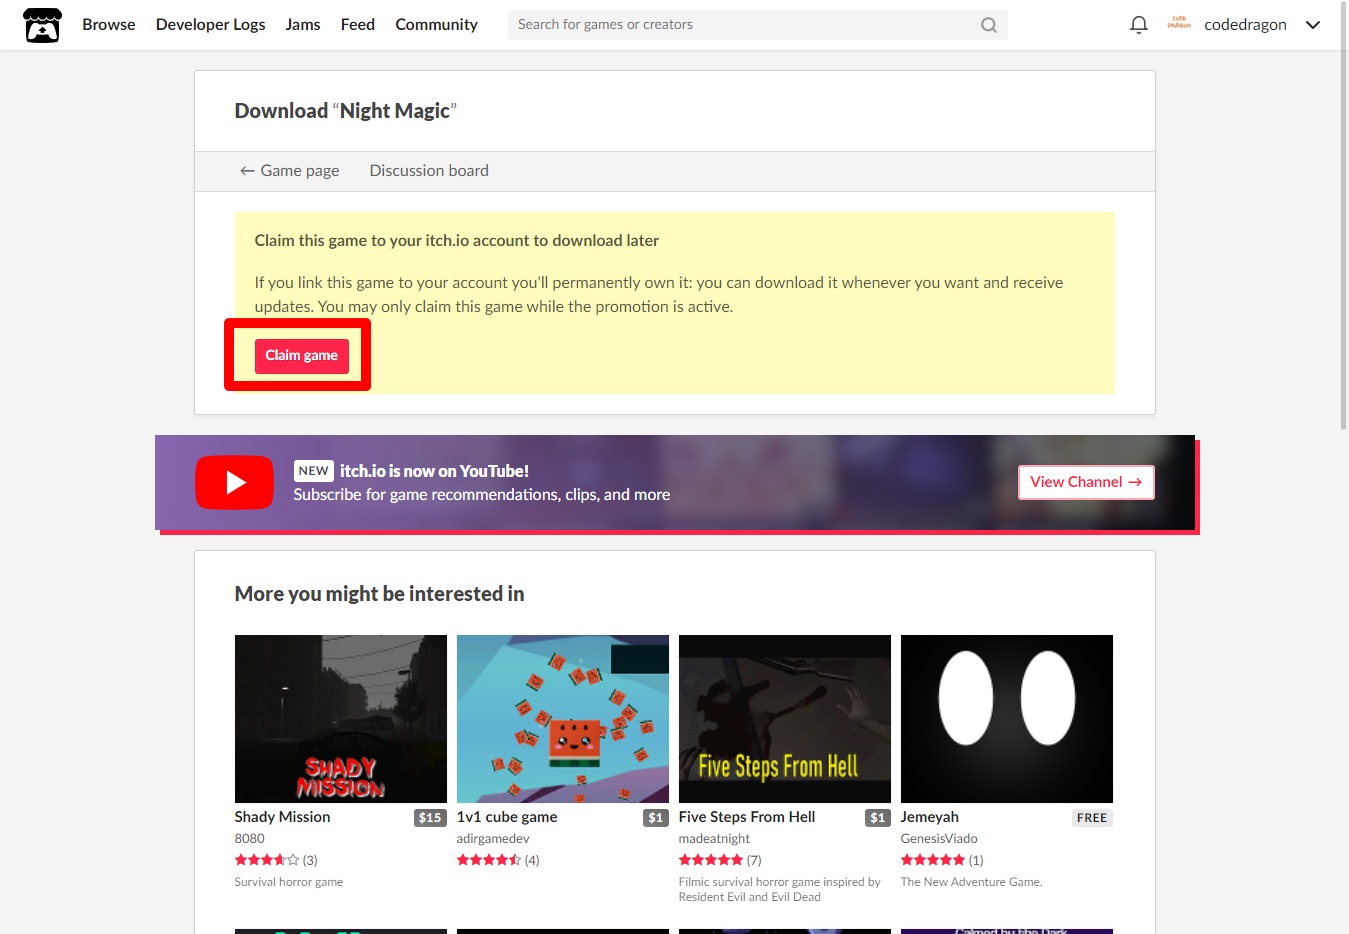Open creator madeatnight's page
This screenshot has width=1349, height=934.
pos(714,839)
